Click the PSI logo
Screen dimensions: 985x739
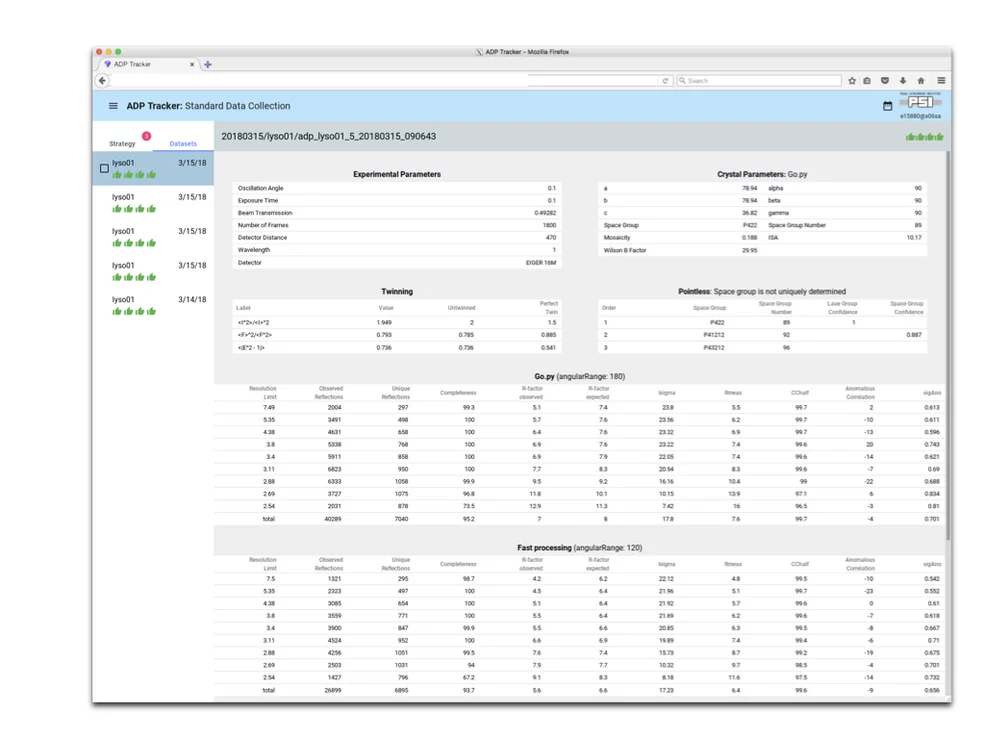[x=920, y=102]
